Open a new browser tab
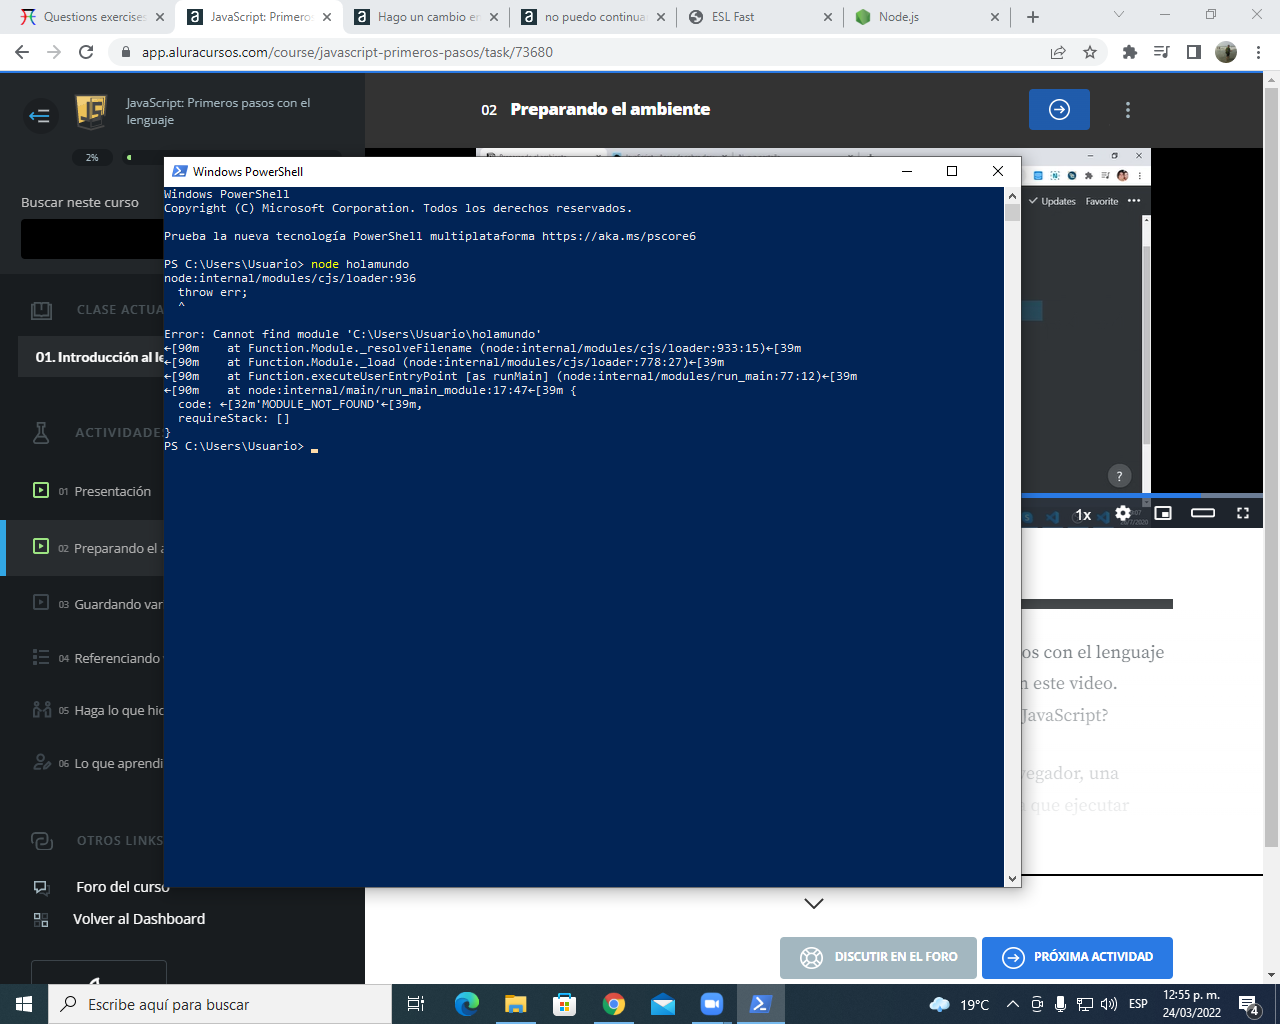The width and height of the screenshot is (1280, 1024). pyautogui.click(x=1033, y=17)
